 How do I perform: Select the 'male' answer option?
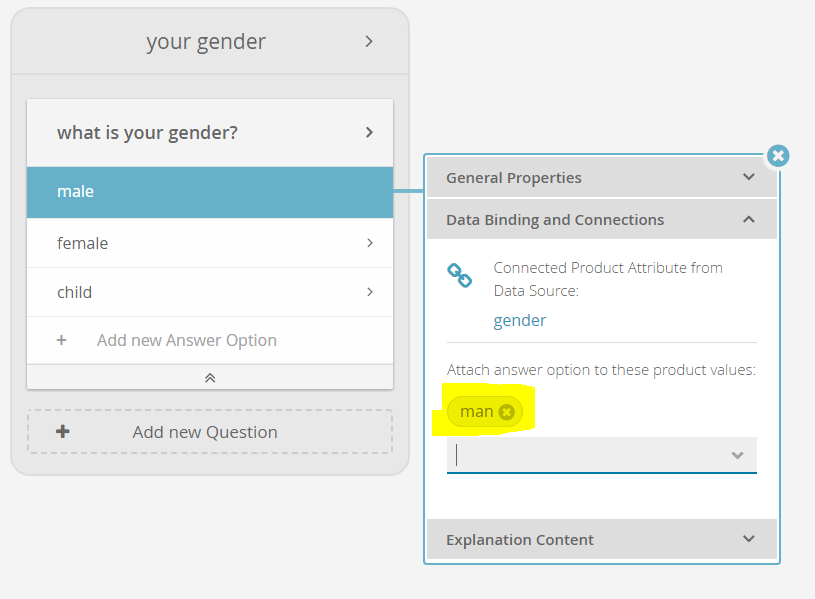point(210,192)
